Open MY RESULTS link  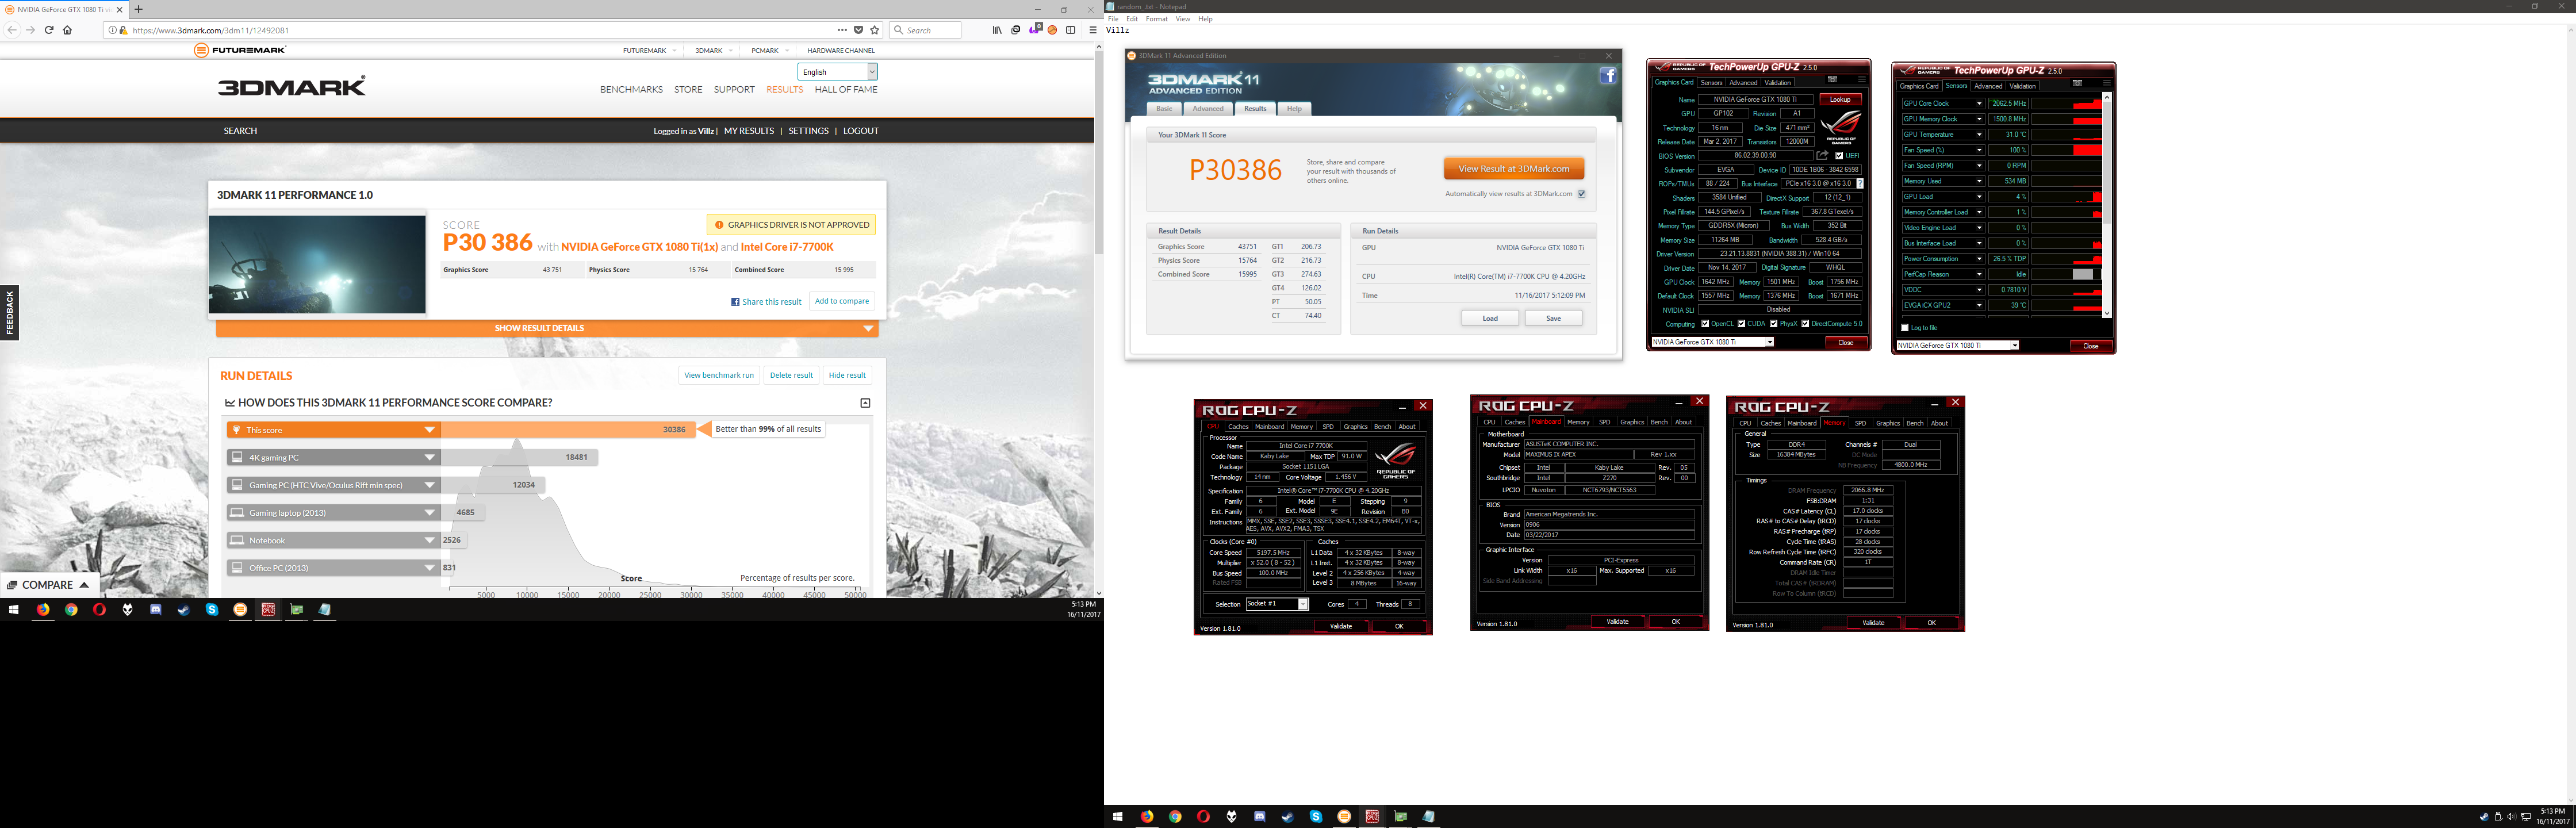[749, 131]
